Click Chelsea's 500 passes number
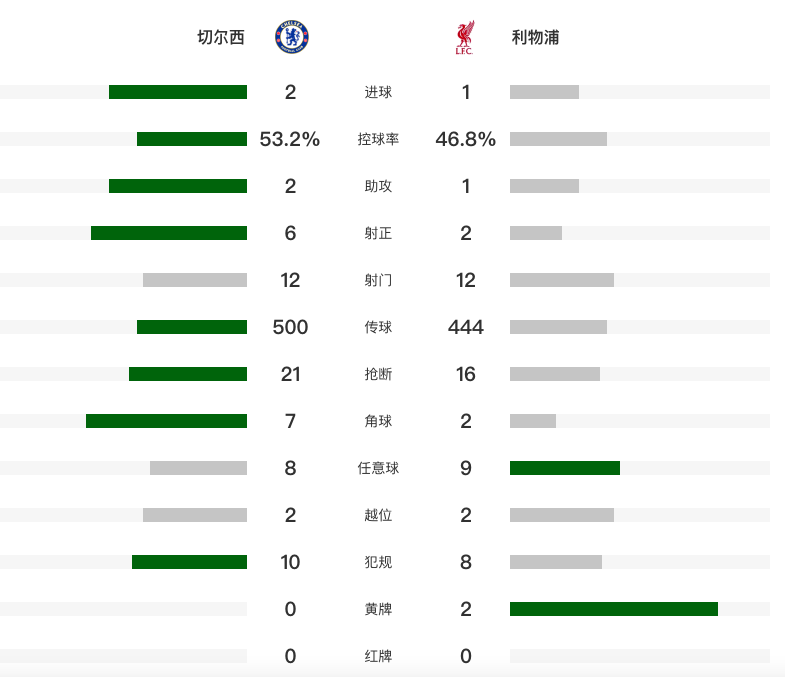The height and width of the screenshot is (677, 785). coord(290,327)
